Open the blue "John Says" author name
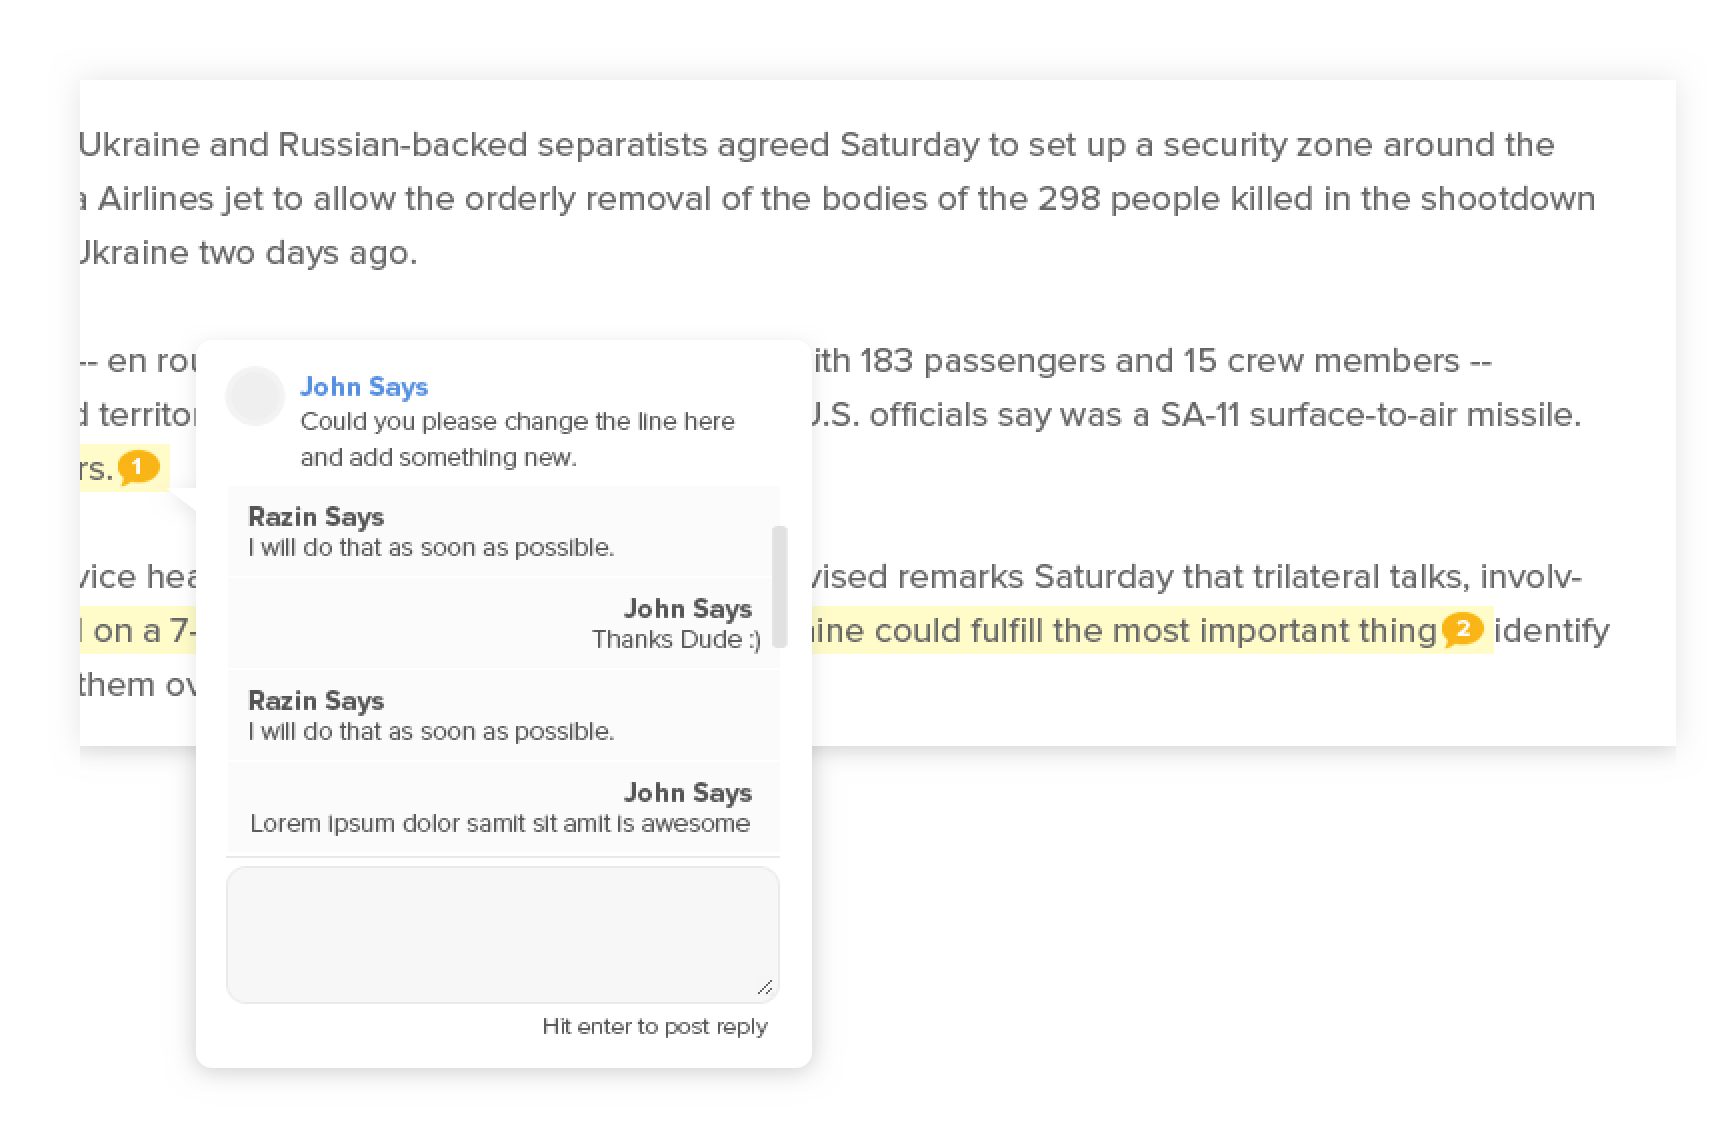Image resolution: width=1736 pixels, height=1136 pixels. tap(364, 387)
